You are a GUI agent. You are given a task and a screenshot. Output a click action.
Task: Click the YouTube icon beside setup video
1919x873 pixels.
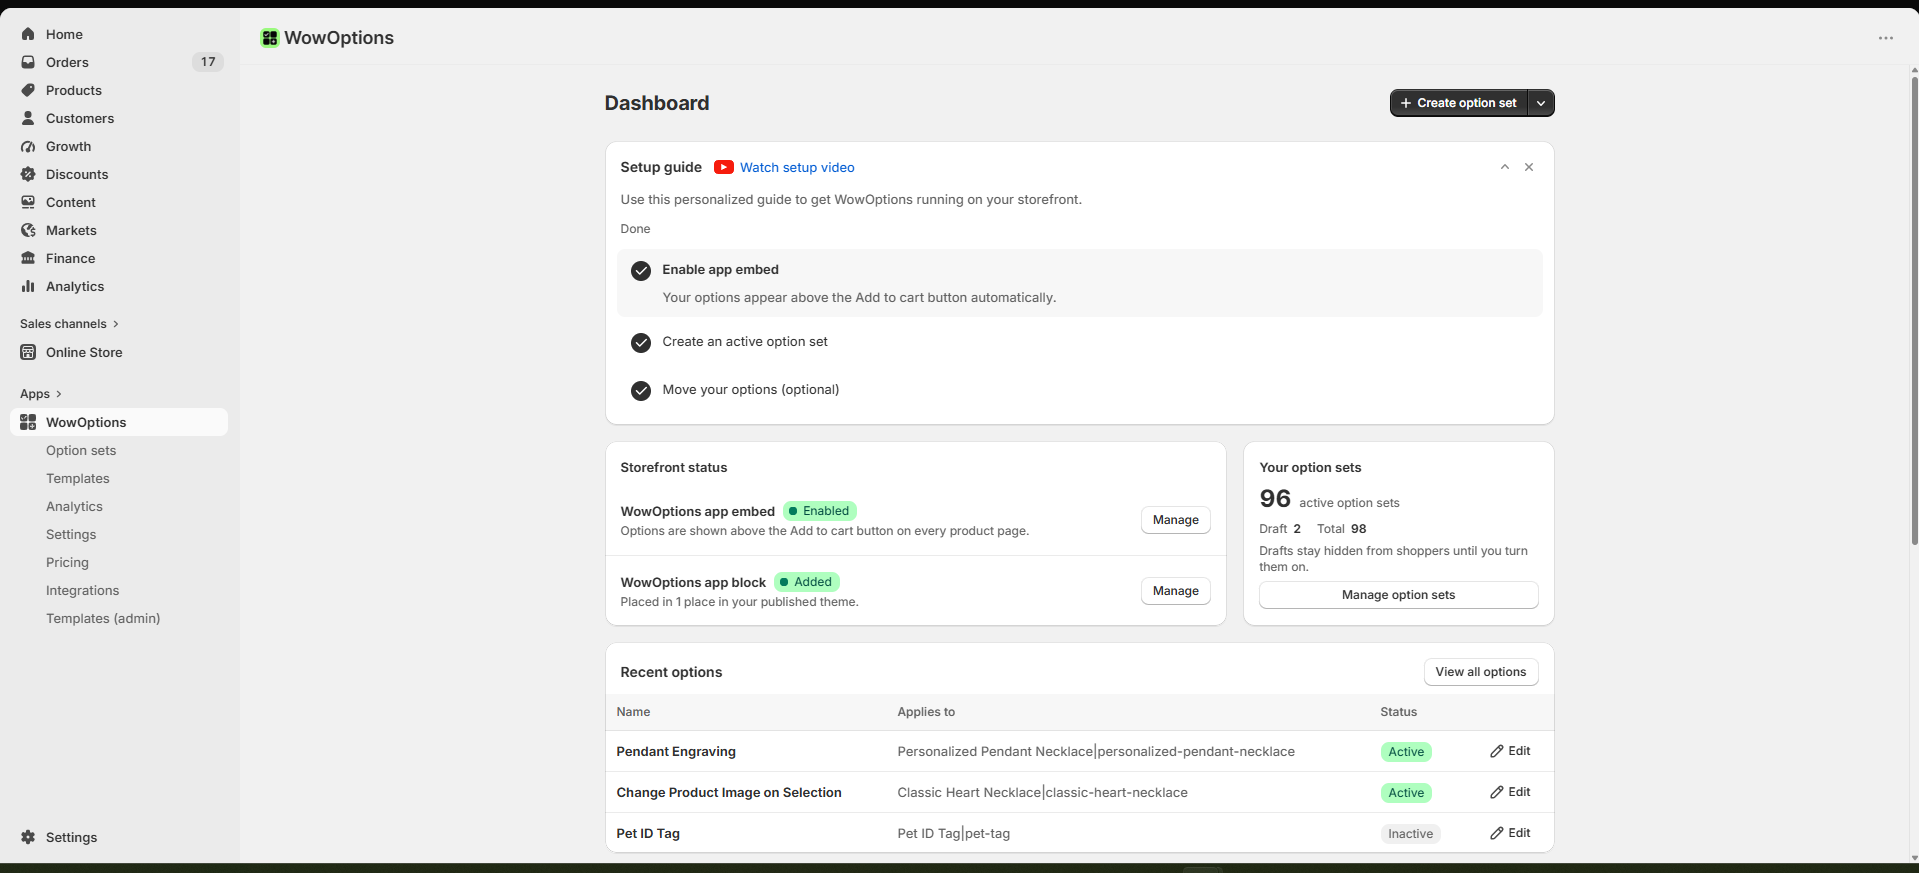(724, 167)
